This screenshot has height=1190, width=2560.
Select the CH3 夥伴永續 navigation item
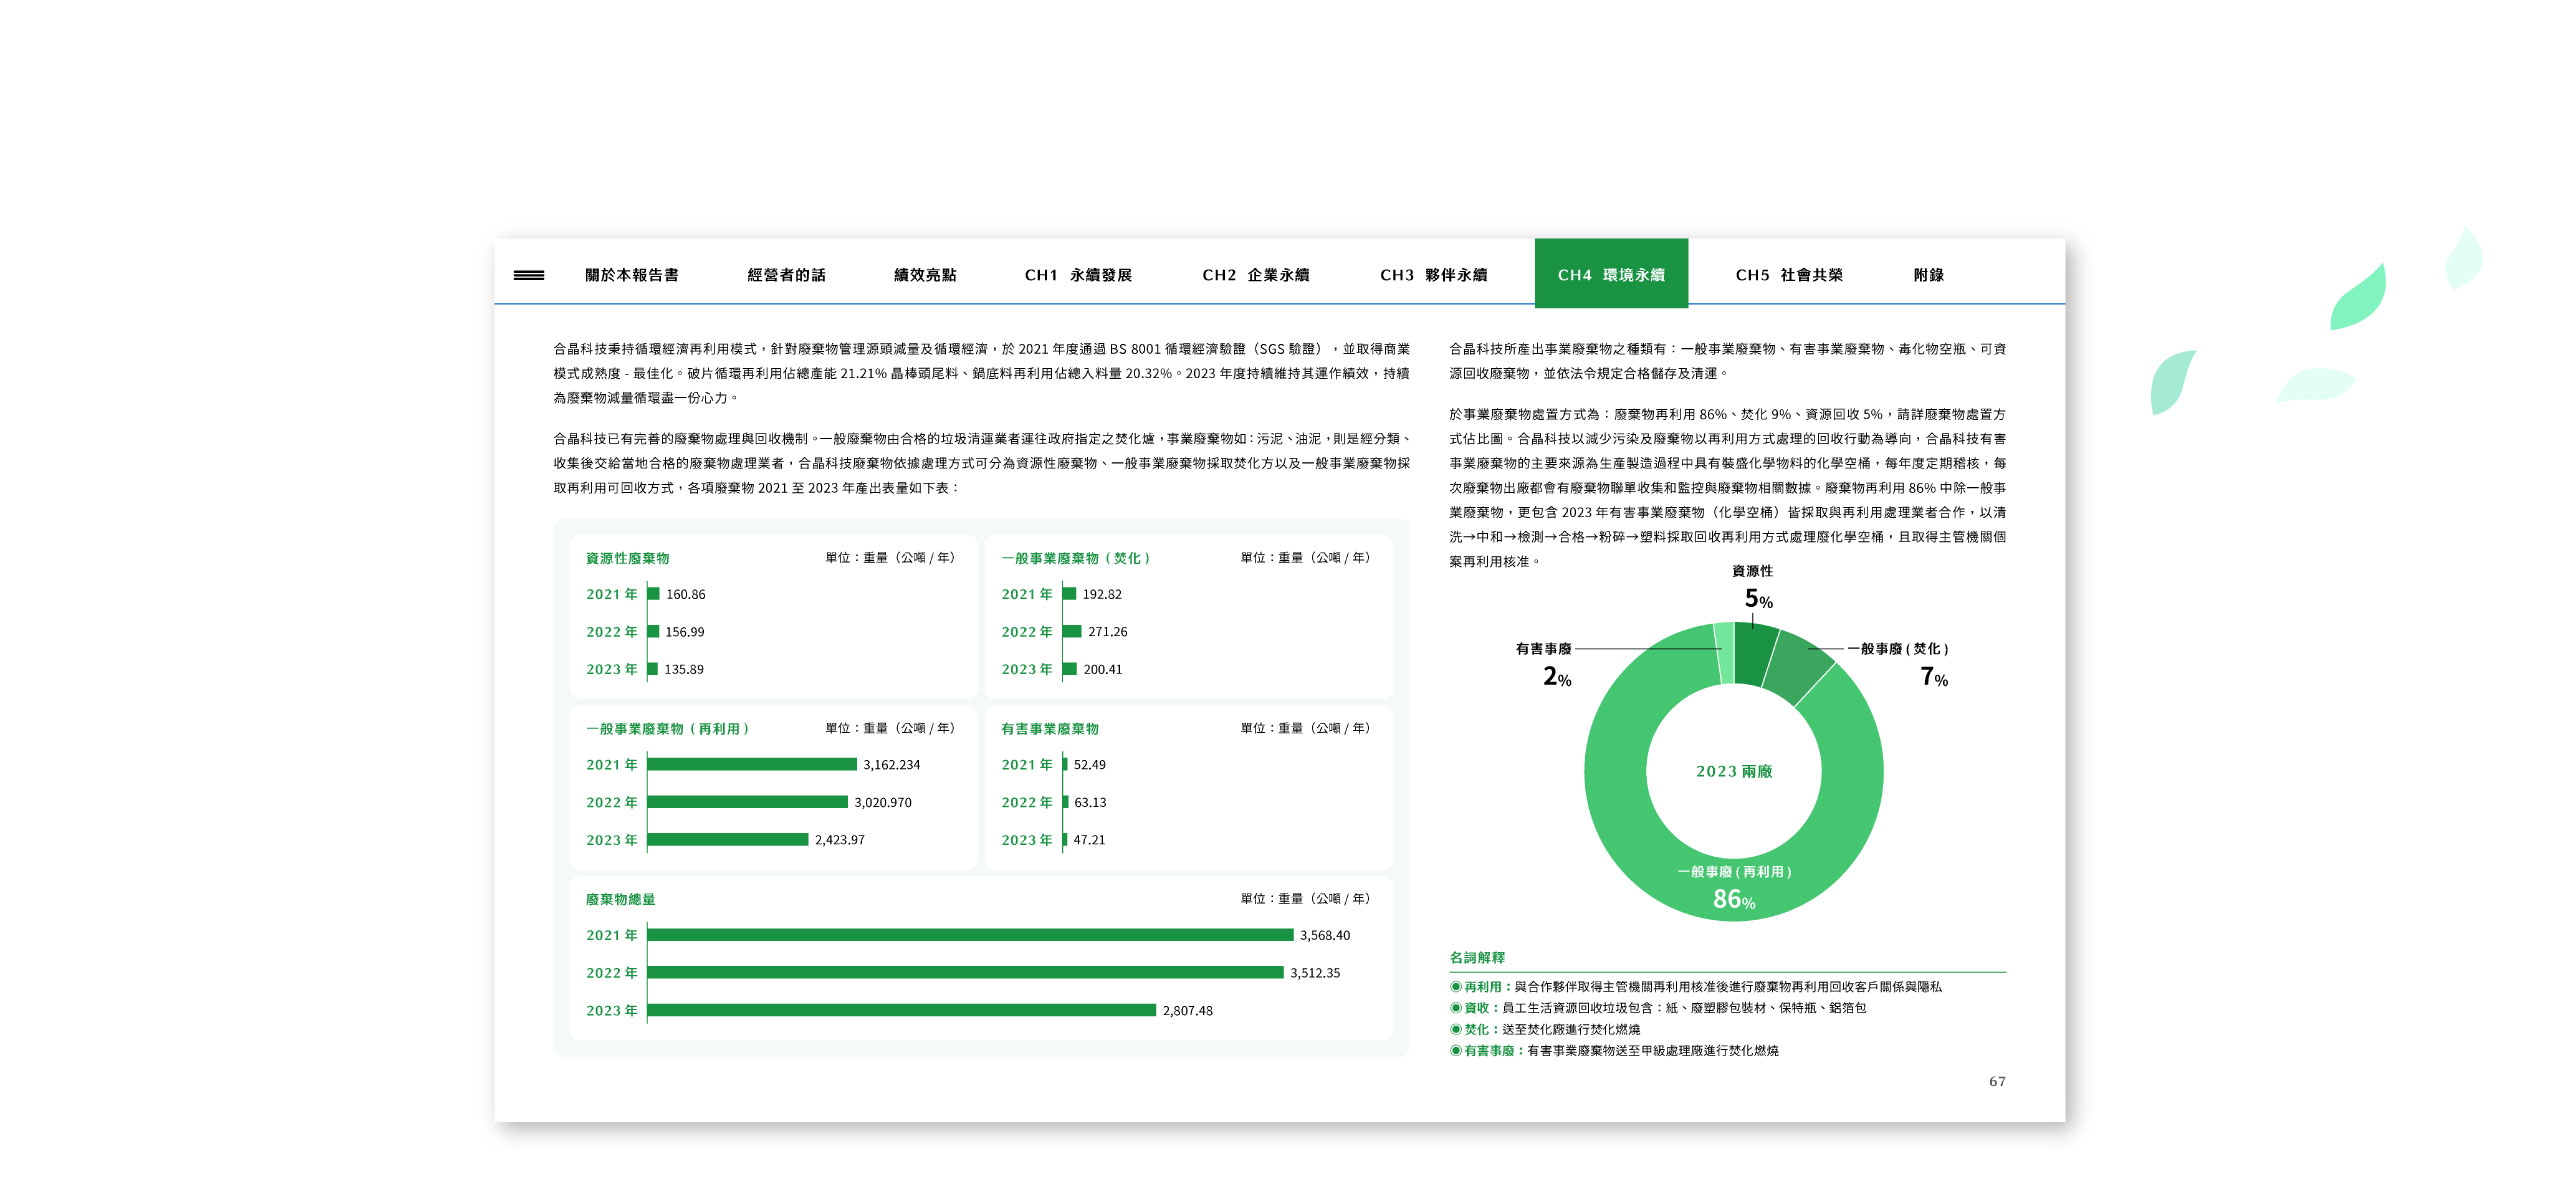click(x=1434, y=274)
